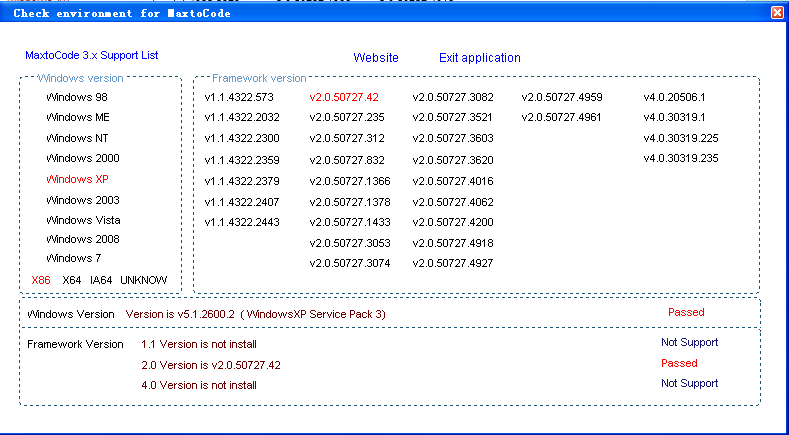Image resolution: width=790 pixels, height=435 pixels.
Task: Click the Windows Version row label
Action: (x=71, y=315)
